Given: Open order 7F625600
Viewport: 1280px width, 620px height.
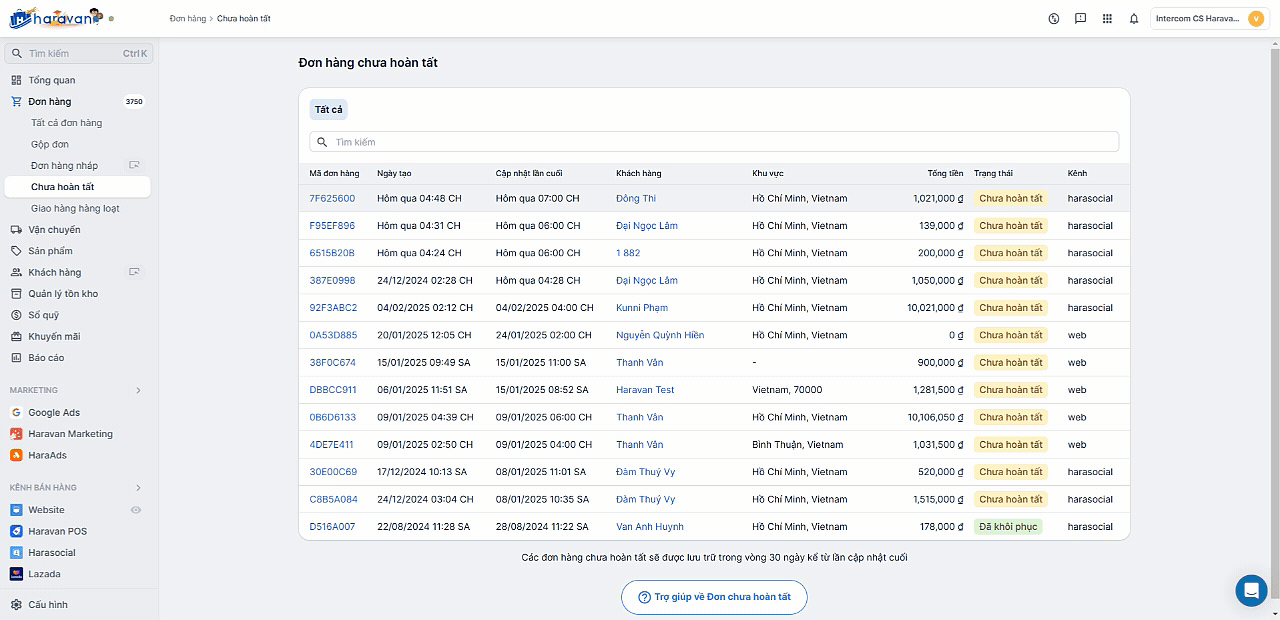Looking at the screenshot, I should 332,198.
